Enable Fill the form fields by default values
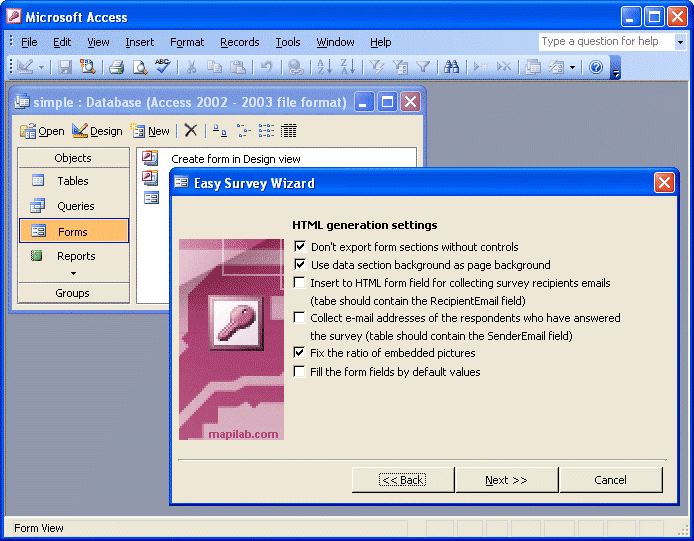694x541 pixels. pyautogui.click(x=300, y=372)
